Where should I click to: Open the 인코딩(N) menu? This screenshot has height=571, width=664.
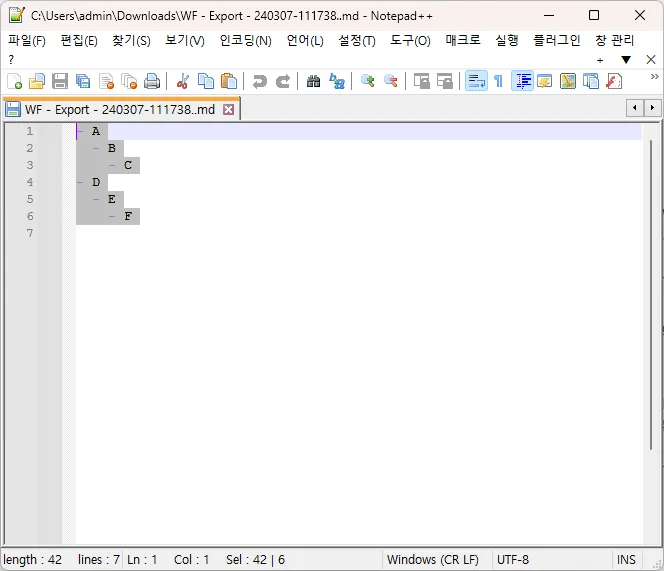(x=246, y=41)
